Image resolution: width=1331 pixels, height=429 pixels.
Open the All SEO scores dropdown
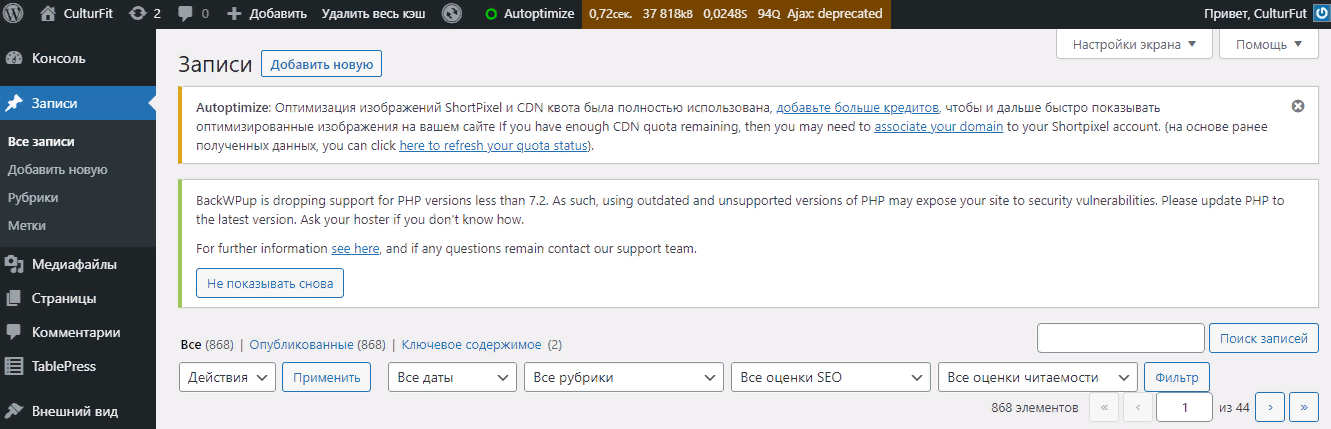tap(831, 377)
